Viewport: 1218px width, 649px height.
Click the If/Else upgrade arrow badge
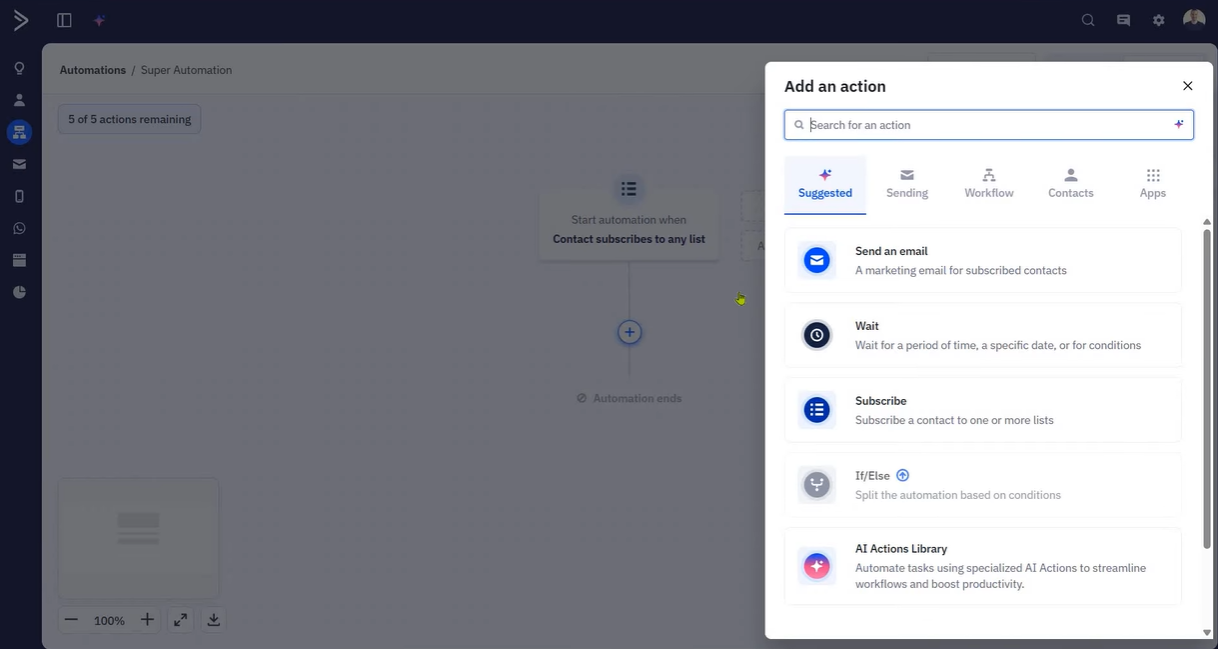click(x=903, y=475)
